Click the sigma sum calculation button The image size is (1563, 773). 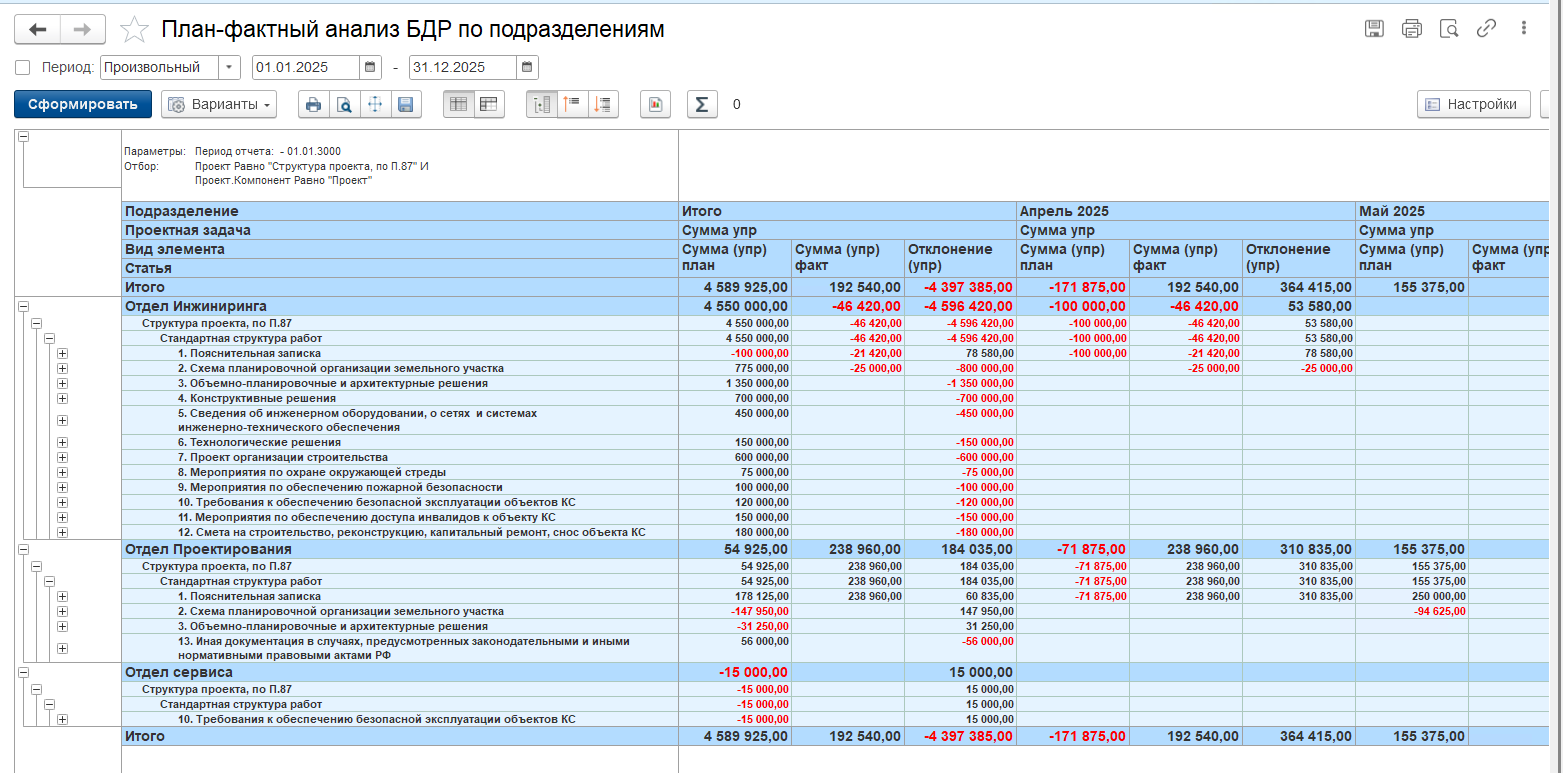(x=702, y=104)
